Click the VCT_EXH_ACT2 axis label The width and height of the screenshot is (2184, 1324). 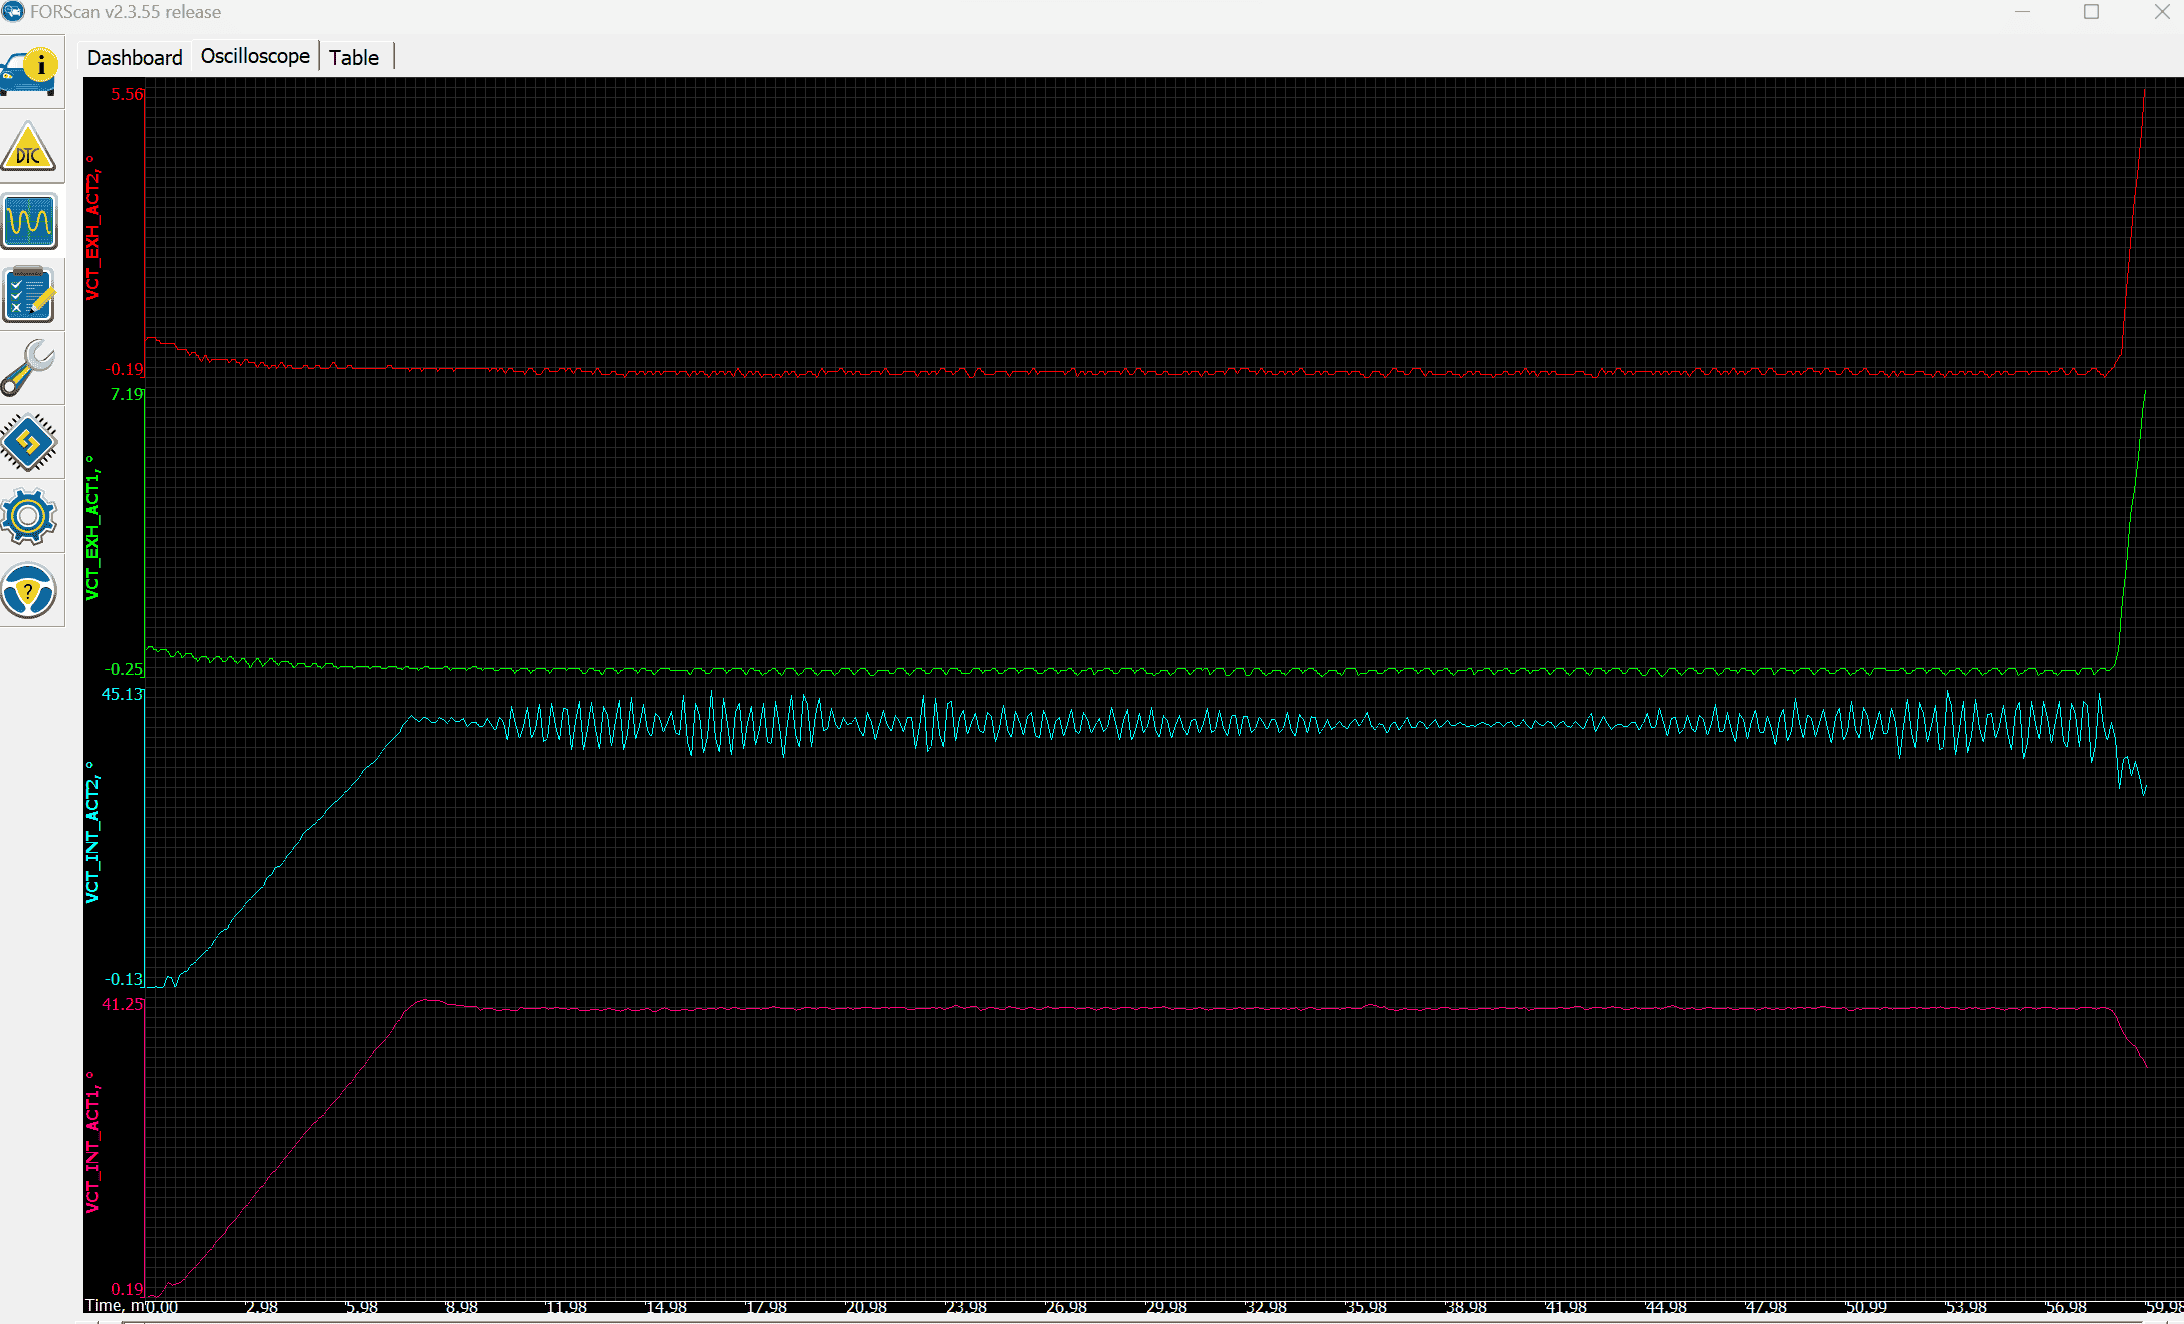(x=92, y=227)
